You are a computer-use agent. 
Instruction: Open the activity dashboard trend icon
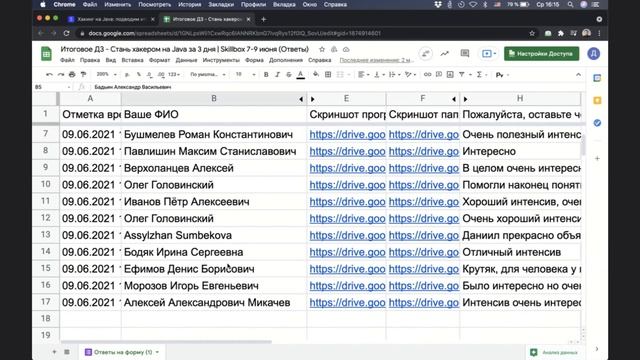click(444, 53)
